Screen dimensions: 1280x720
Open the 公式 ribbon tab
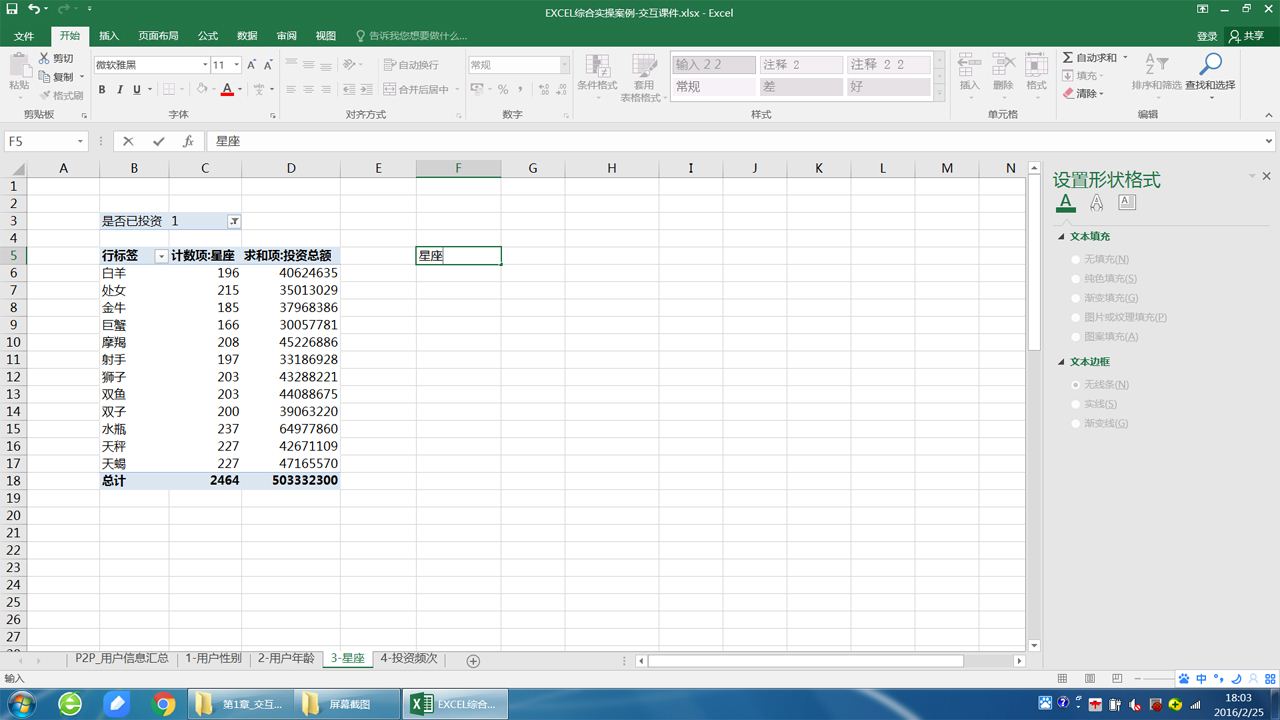click(x=208, y=36)
